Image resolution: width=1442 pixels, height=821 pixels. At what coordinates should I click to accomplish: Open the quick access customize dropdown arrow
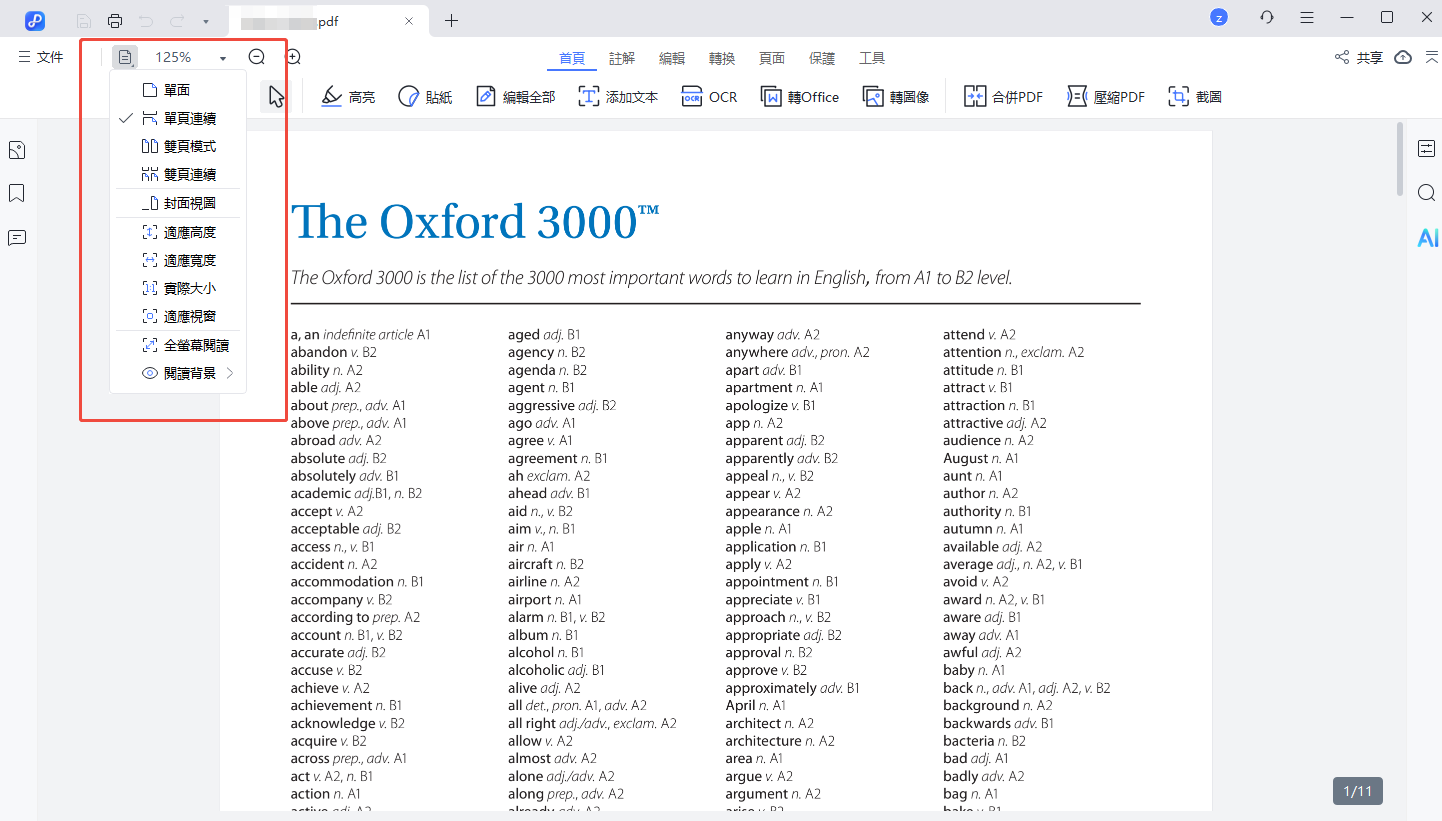[205, 21]
